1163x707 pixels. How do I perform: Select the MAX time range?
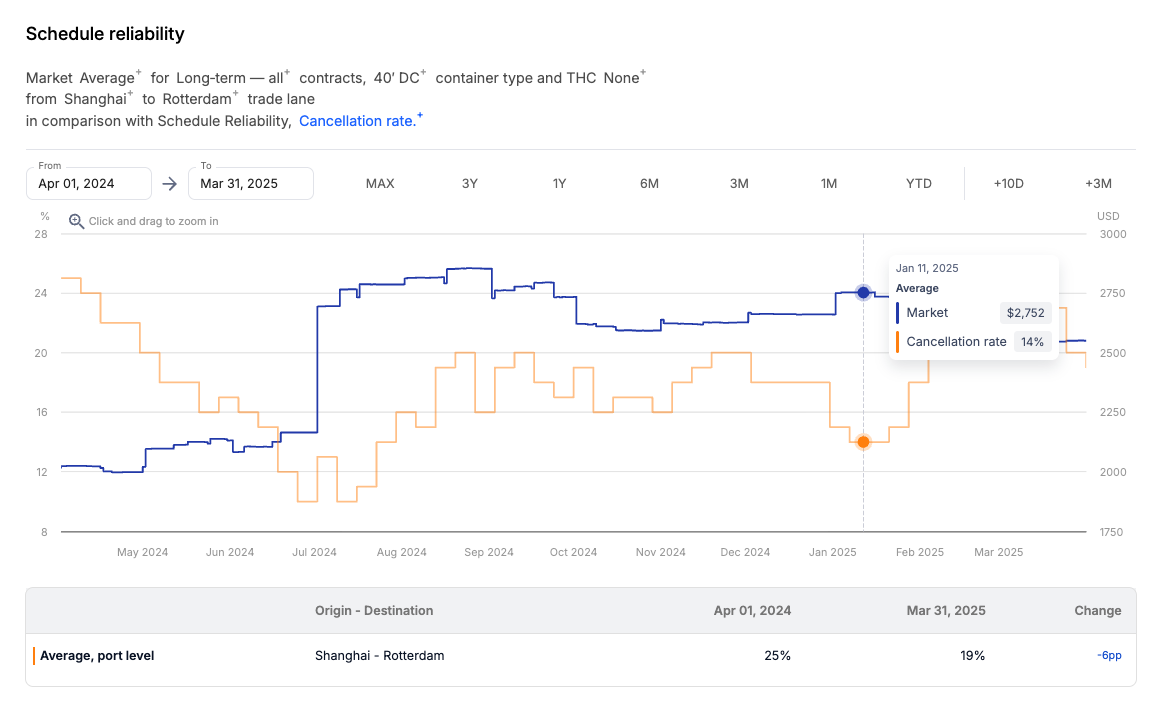coord(380,183)
